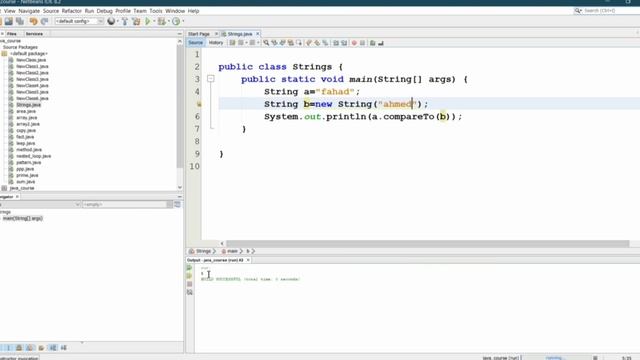640x360 pixels.
Task: Select main(String[] args) in Navigator
Action: (22, 218)
